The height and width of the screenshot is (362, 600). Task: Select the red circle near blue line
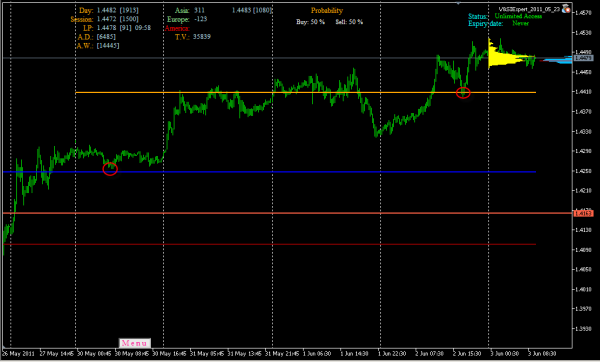tap(110, 169)
